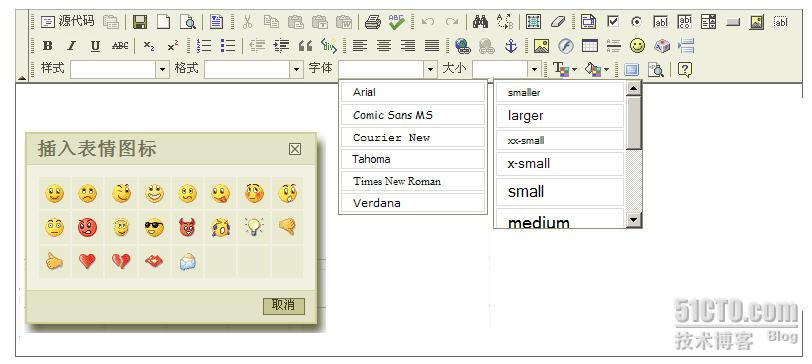
Task: Click the size list scrollbar up arrow
Action: [634, 89]
